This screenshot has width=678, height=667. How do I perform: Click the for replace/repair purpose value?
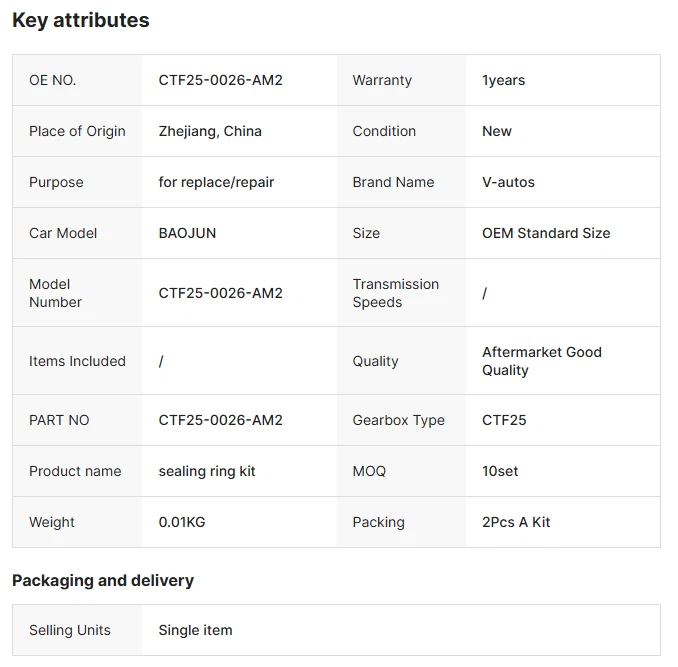216,182
